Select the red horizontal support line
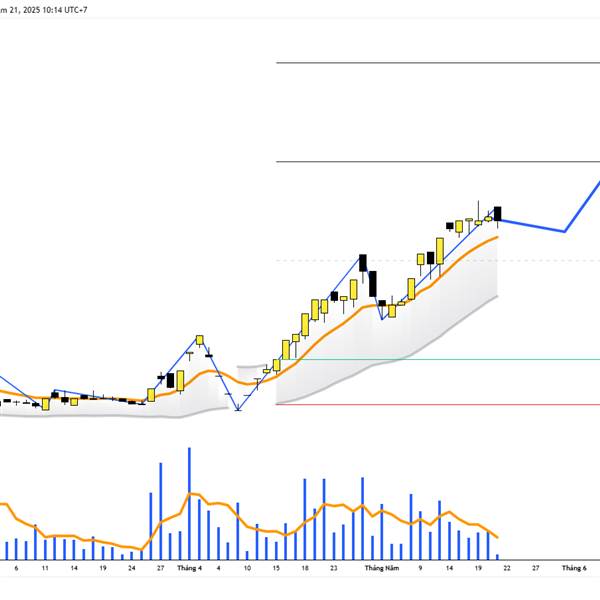The image size is (600, 600). click(438, 404)
